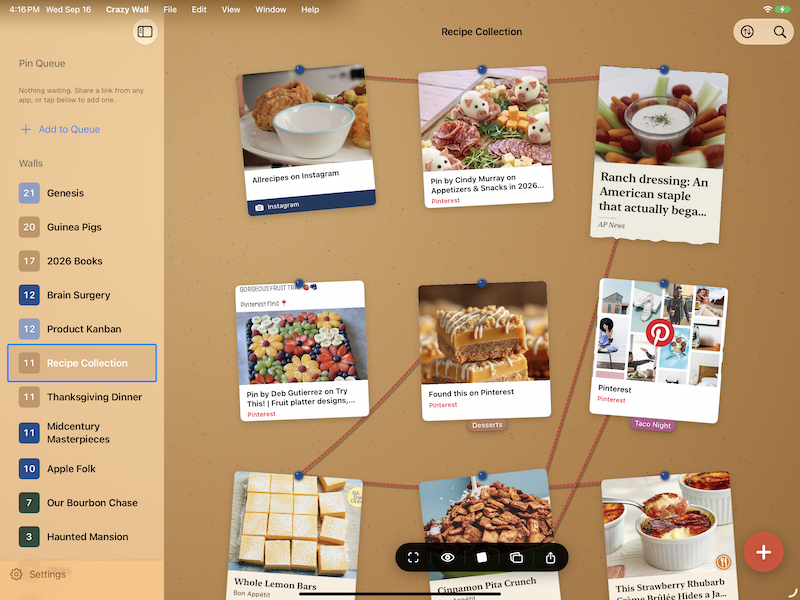This screenshot has width=800, height=600.
Task: Select the stacked cards icon in the floating toolbar
Action: [516, 557]
